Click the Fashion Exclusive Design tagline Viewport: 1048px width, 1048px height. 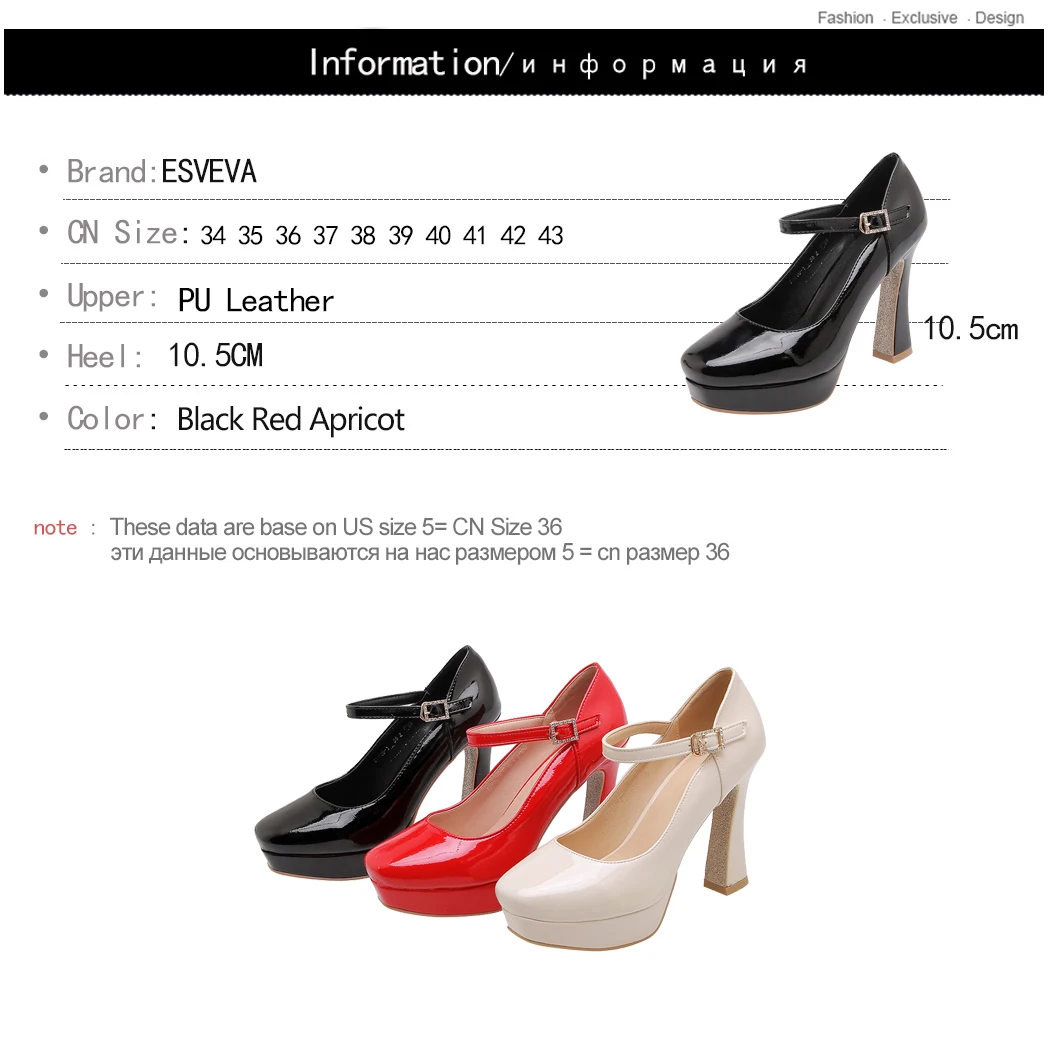[920, 17]
